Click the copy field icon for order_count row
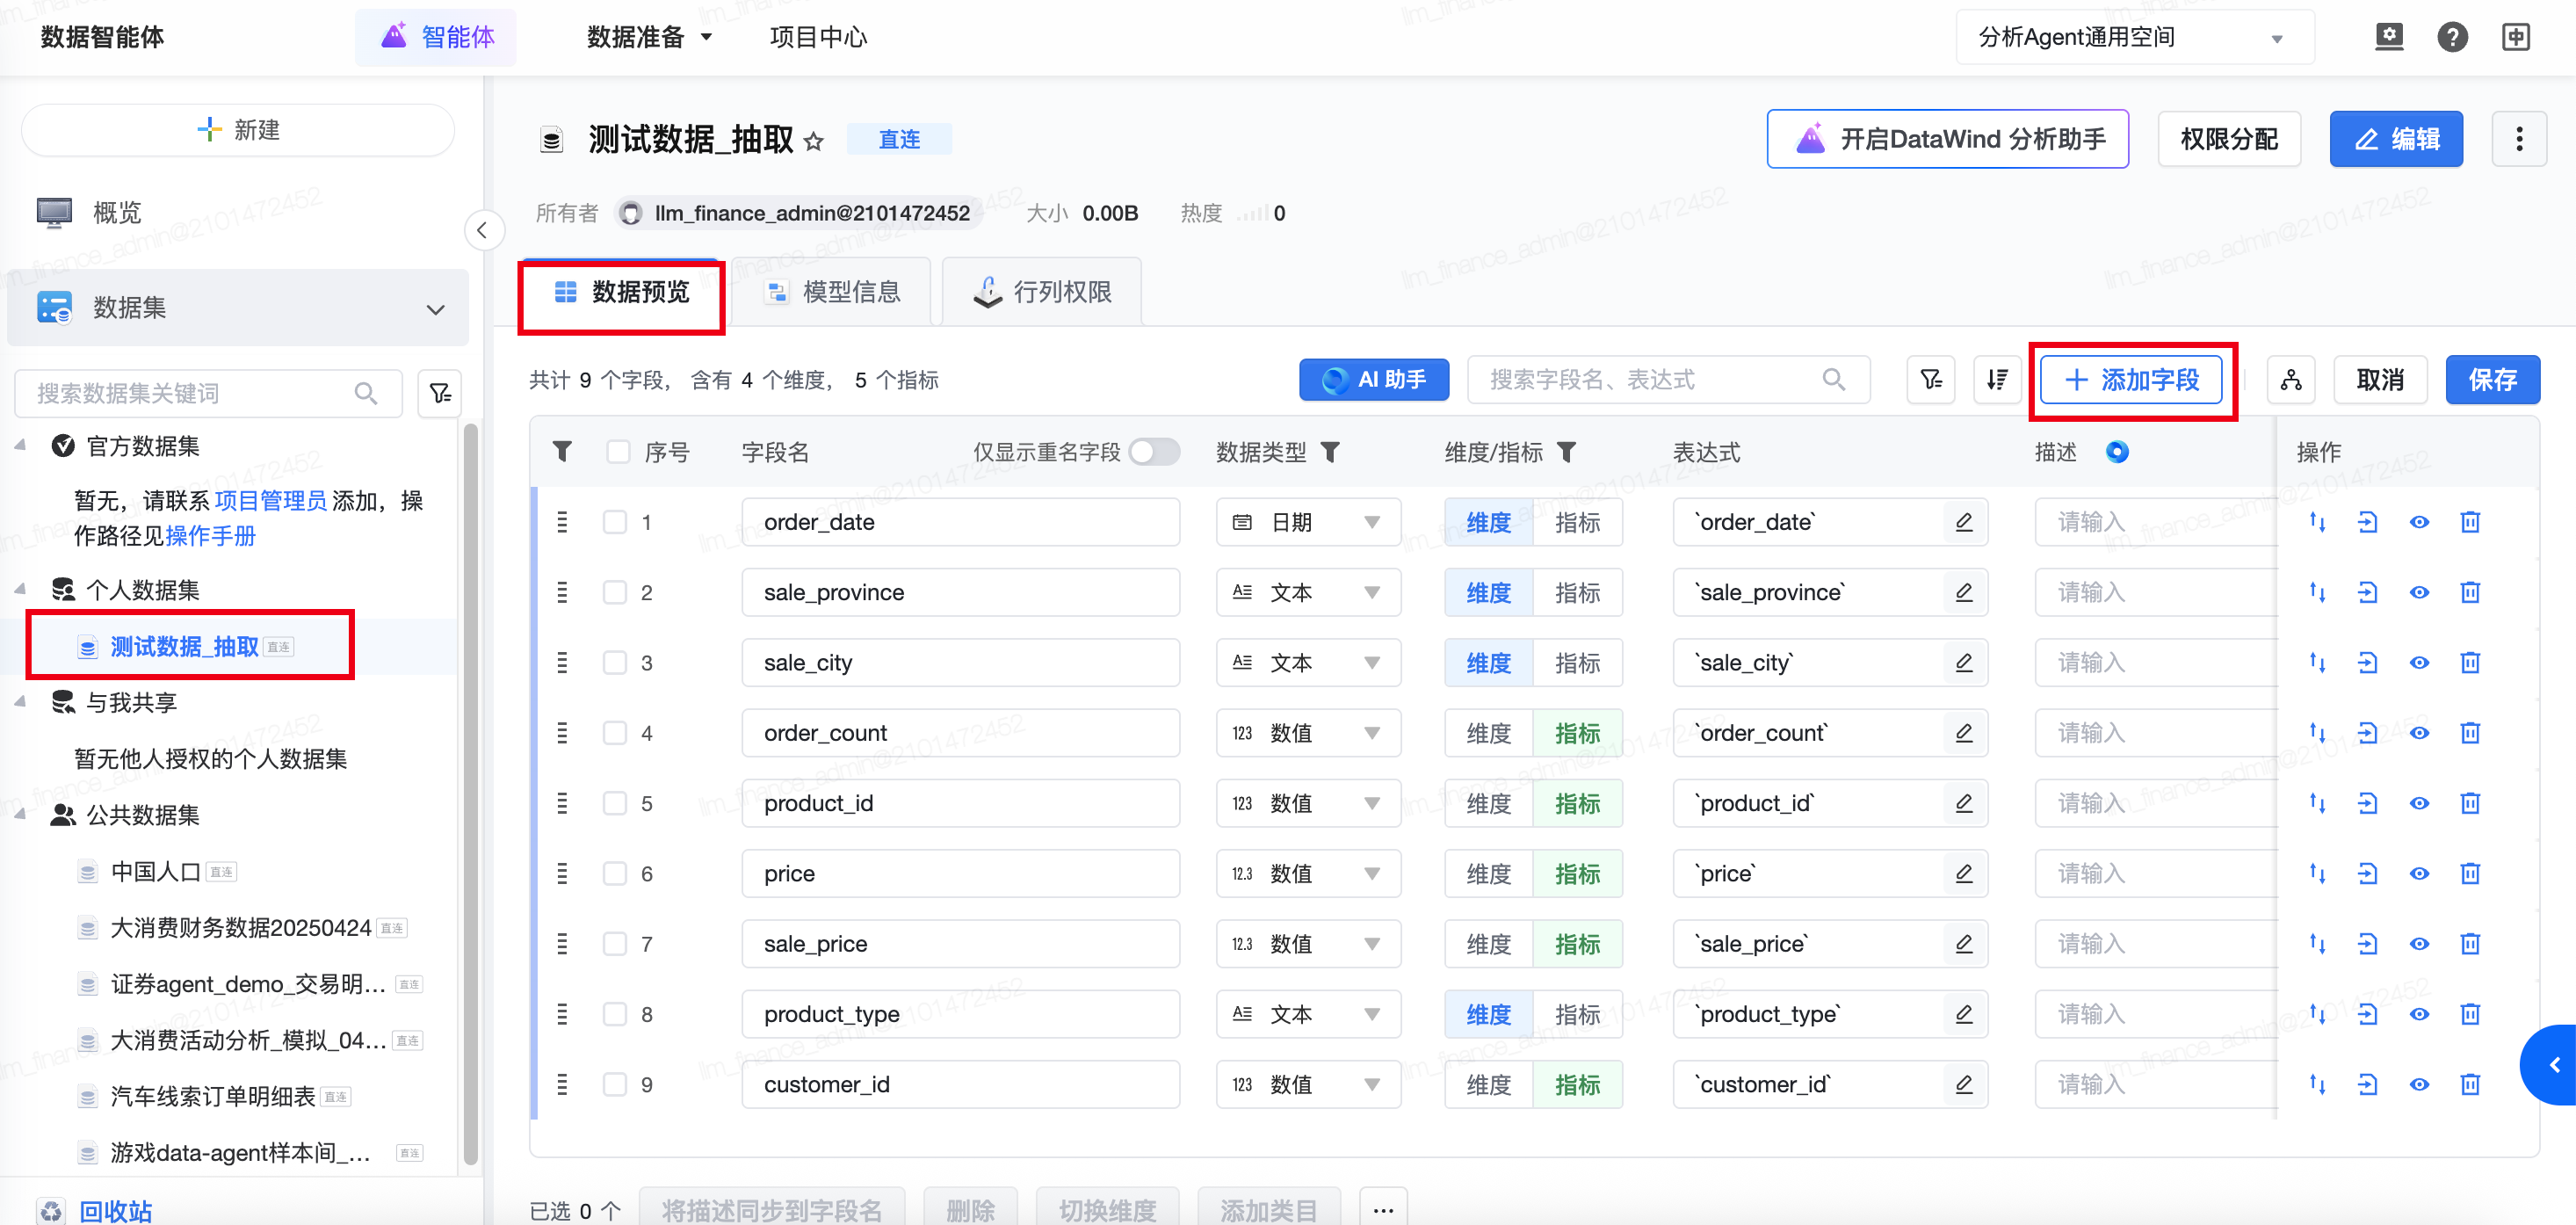 [2367, 733]
